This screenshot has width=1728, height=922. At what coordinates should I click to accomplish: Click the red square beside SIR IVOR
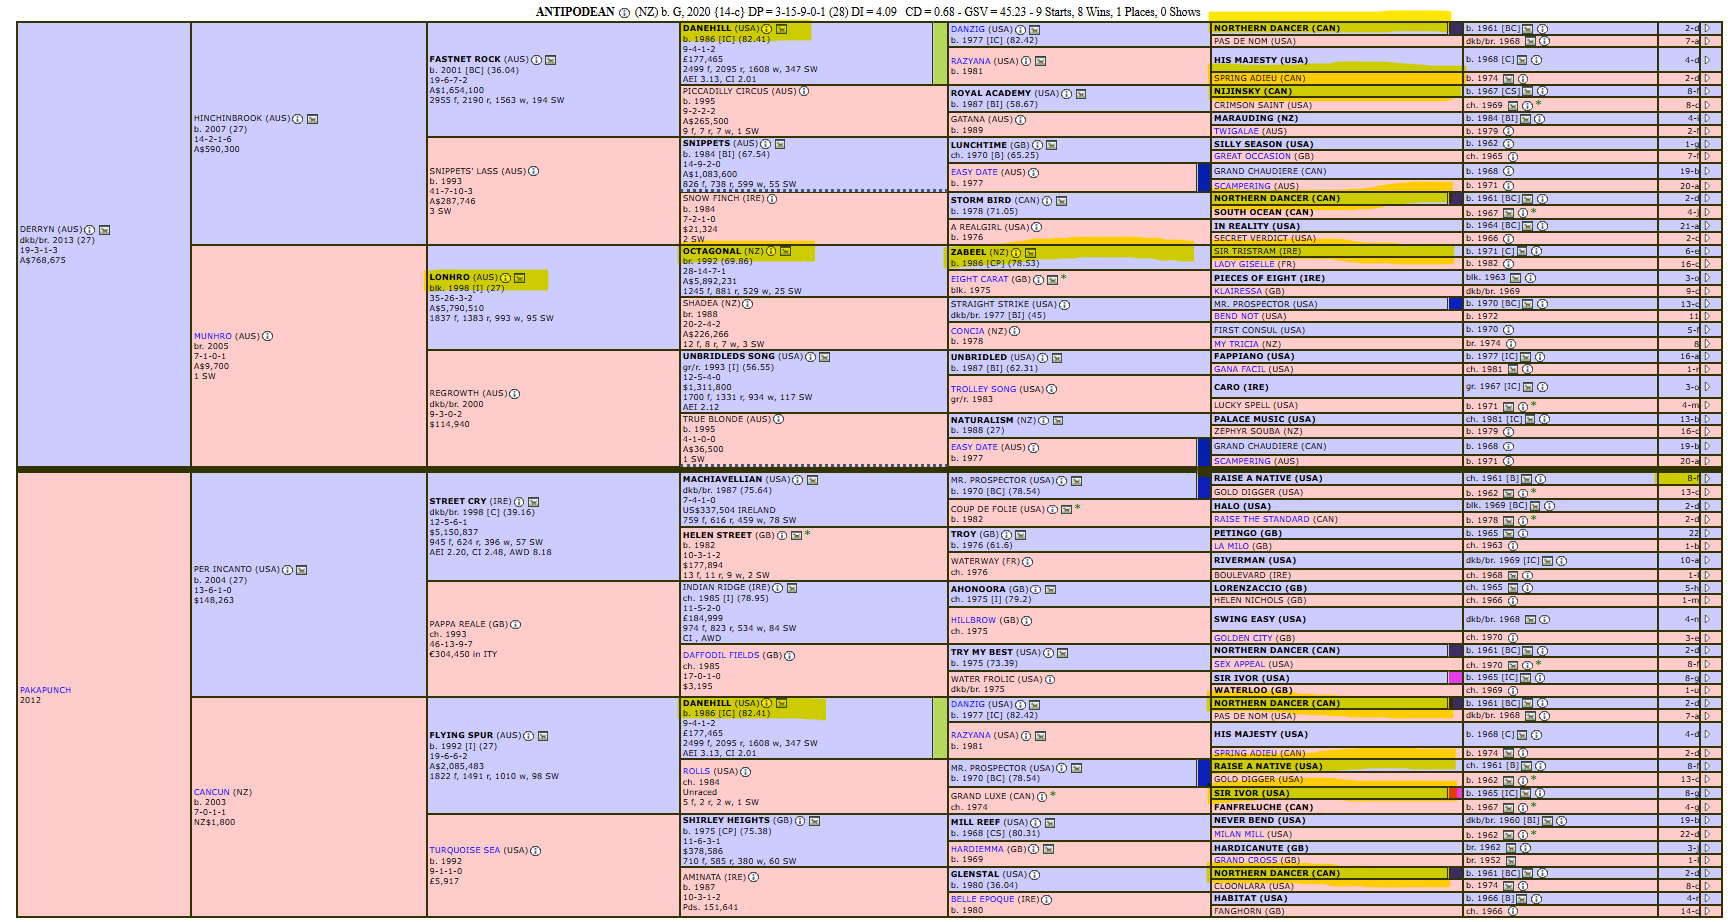pos(1455,793)
